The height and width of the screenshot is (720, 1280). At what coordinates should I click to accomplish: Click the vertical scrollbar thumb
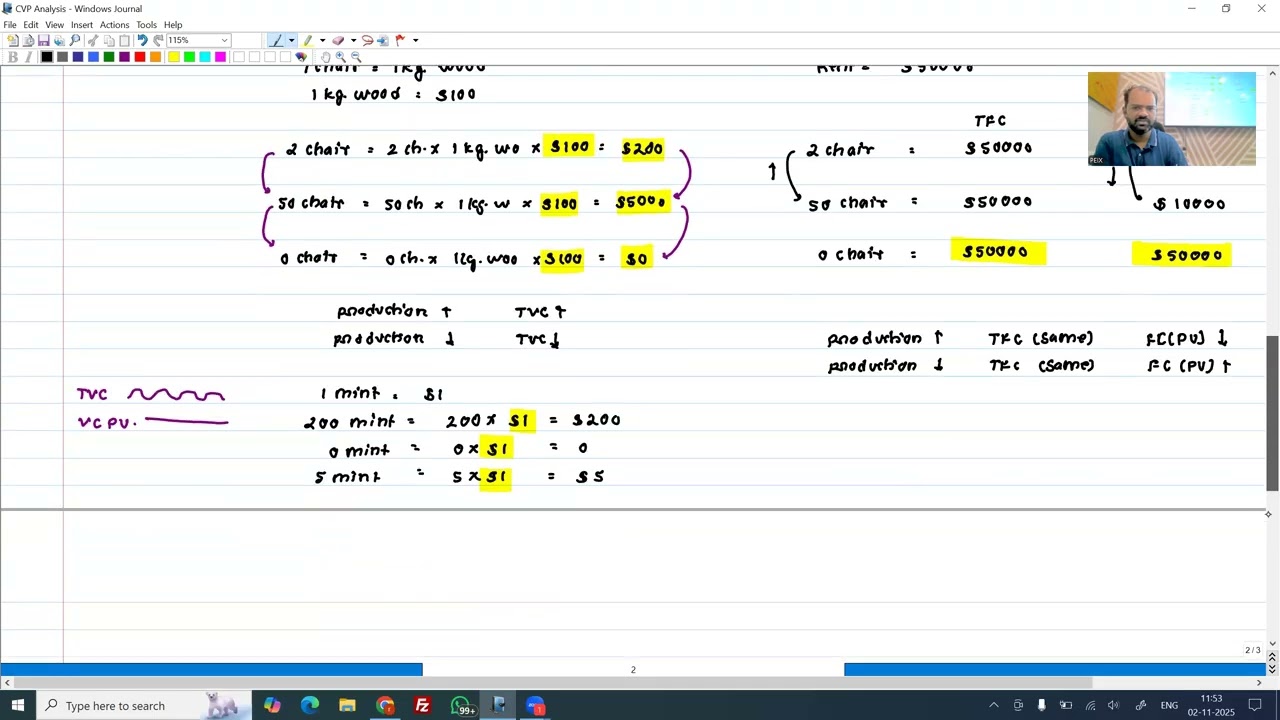click(x=1272, y=414)
